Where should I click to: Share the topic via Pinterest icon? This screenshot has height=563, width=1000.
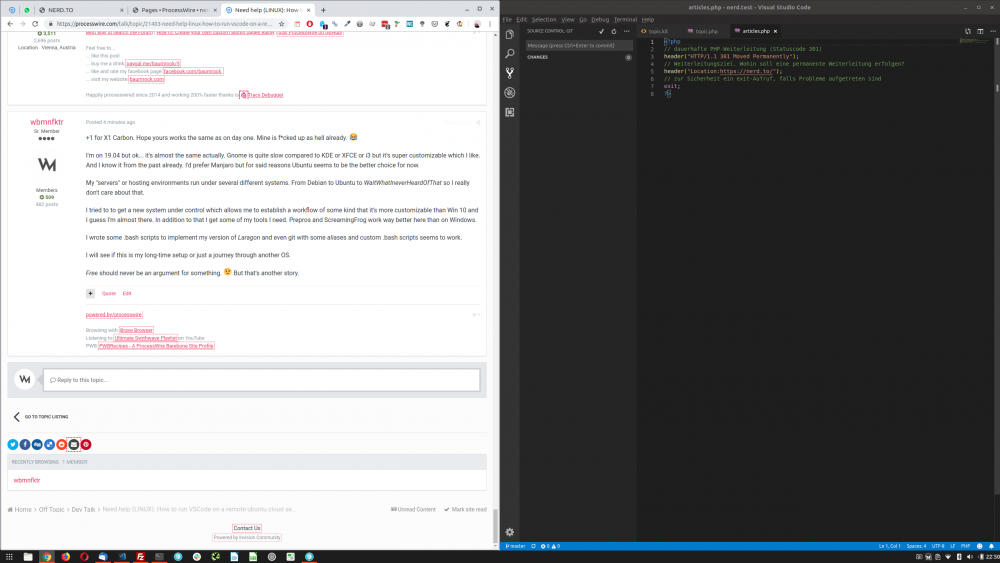pos(86,444)
